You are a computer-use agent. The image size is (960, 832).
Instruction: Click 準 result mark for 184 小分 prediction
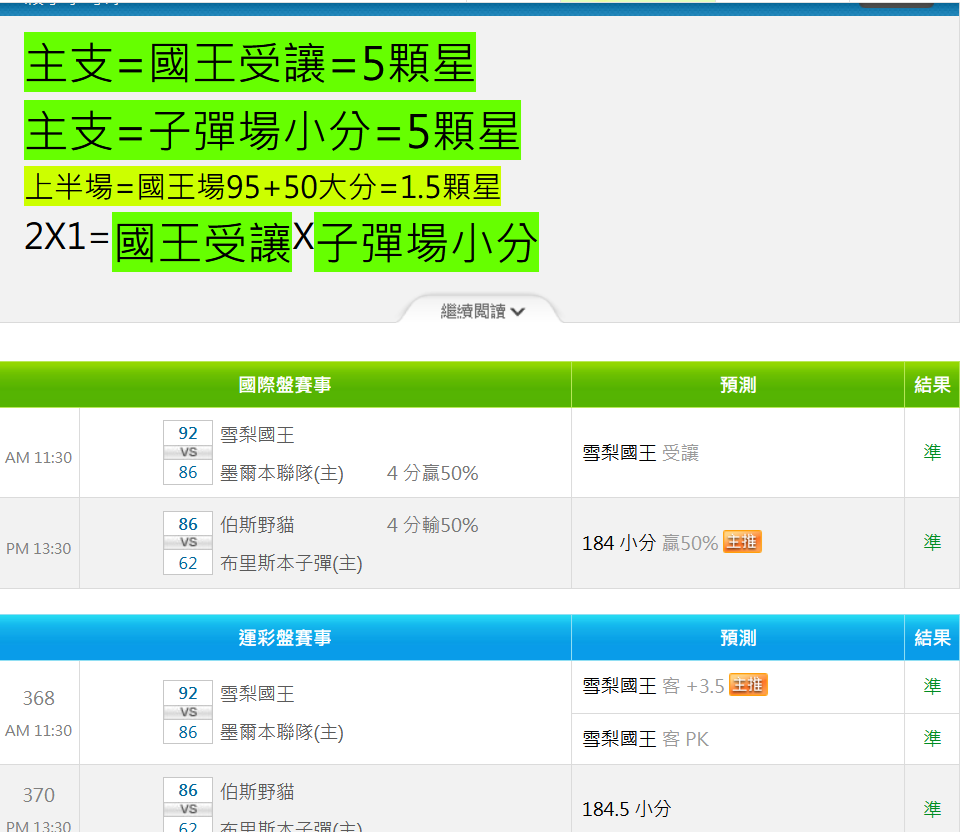(932, 542)
